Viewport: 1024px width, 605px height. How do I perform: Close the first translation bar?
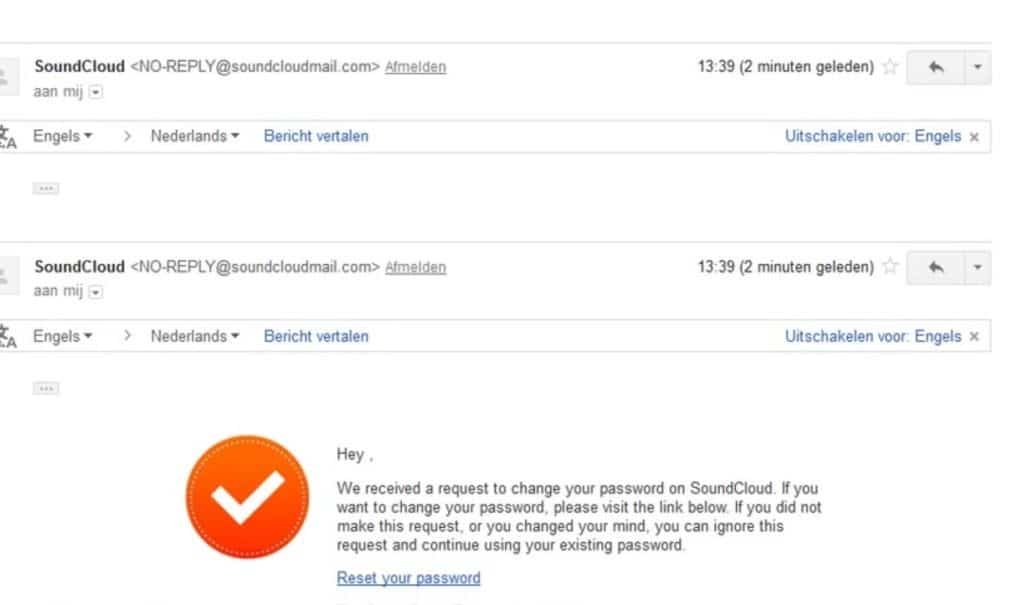(974, 137)
